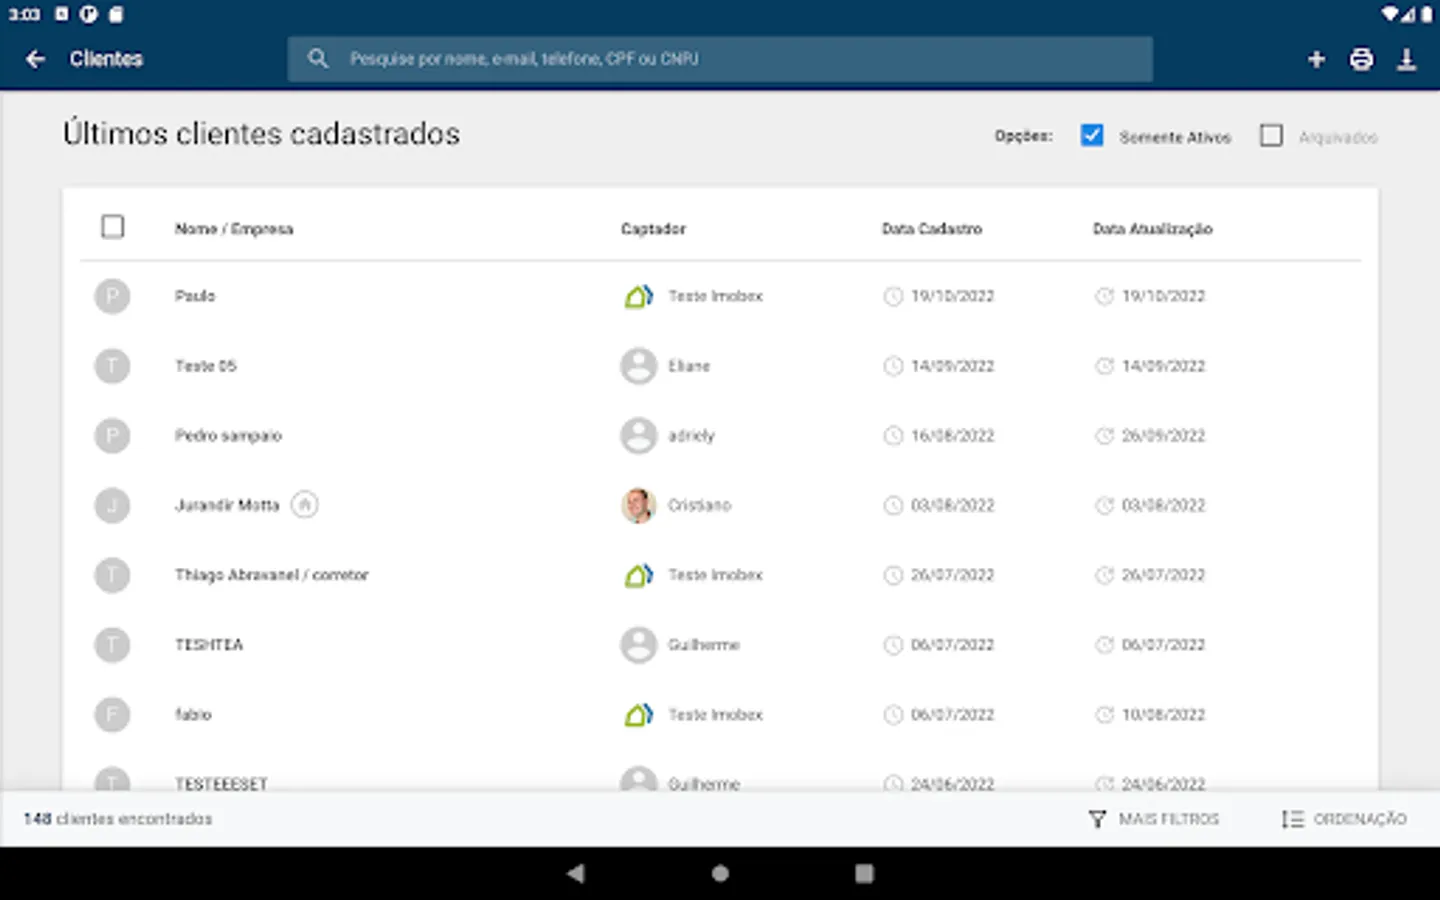The width and height of the screenshot is (1440, 900).
Task: Click the registration clock icon in Pedro sampaio's row
Action: tap(893, 436)
